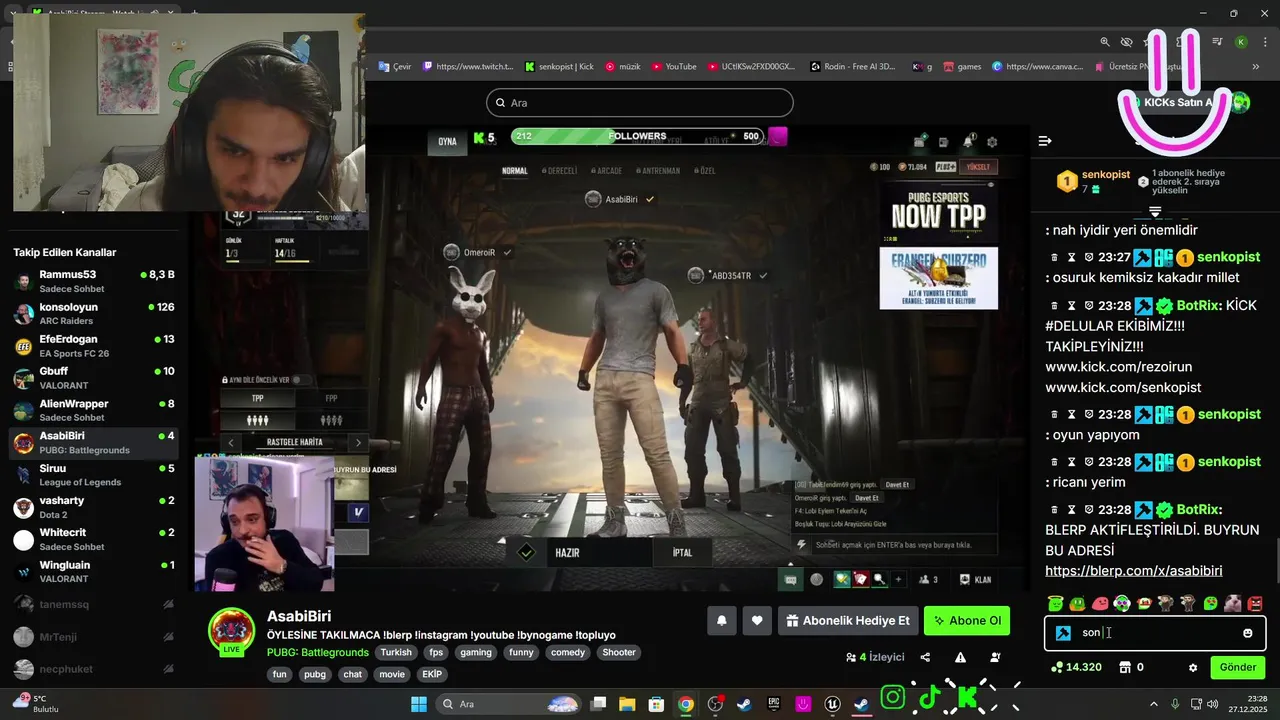Screen dimensions: 1280x720
Task: Expand the gift leaderboard arrow
Action: [1155, 212]
